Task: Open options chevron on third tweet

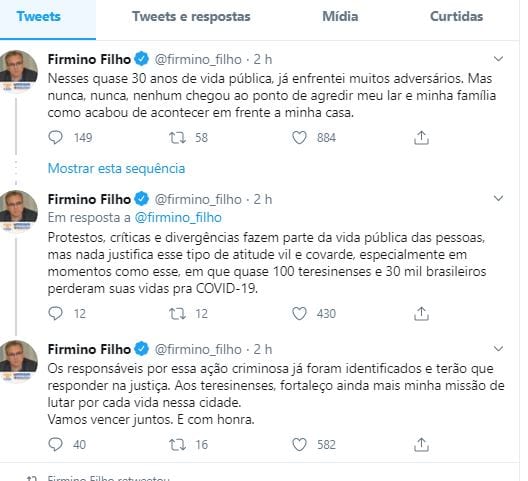Action: [498, 348]
